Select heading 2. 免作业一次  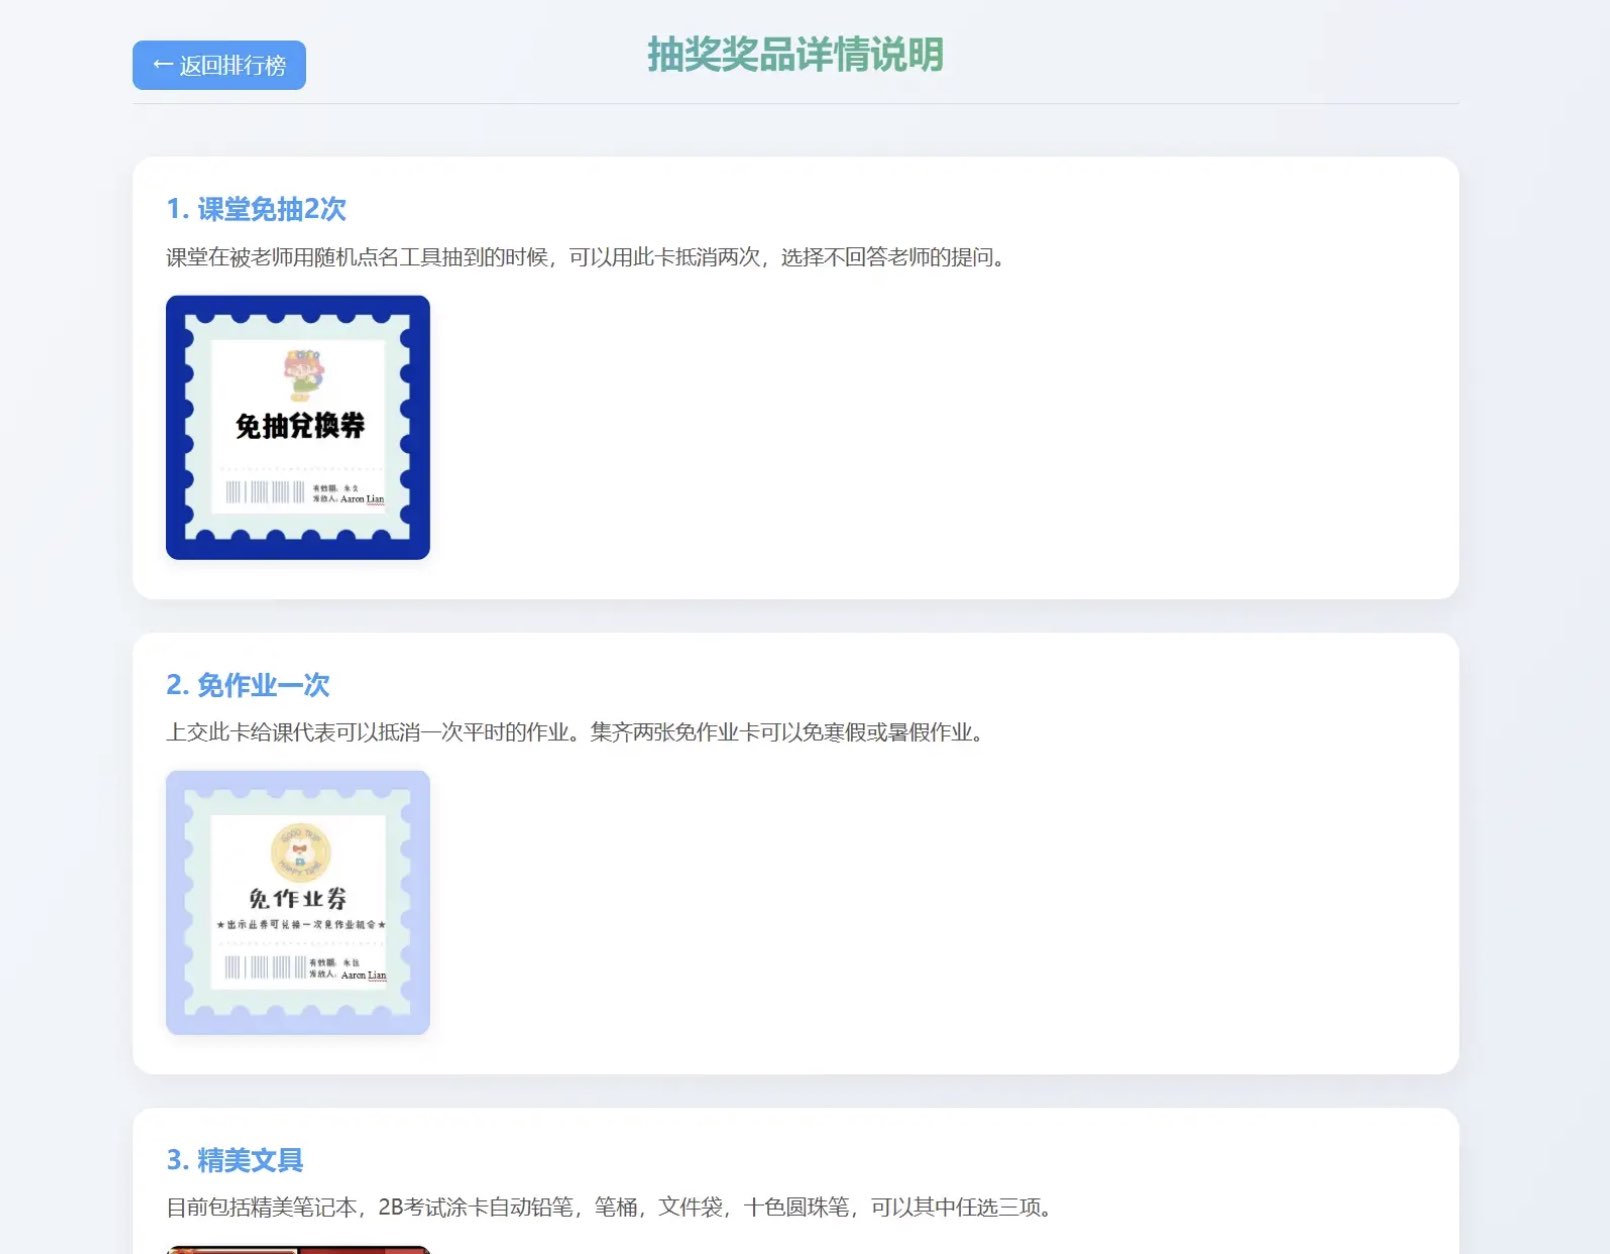click(248, 685)
